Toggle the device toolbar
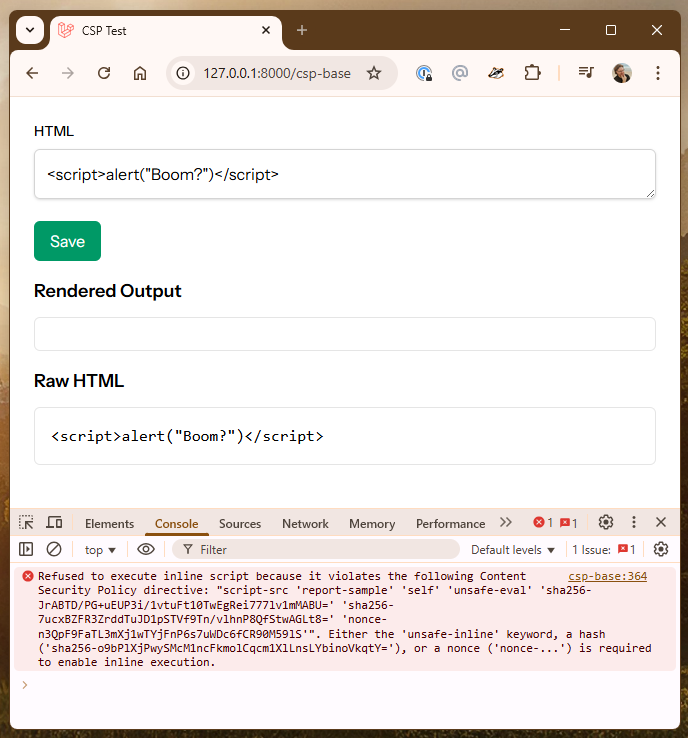 click(x=54, y=522)
